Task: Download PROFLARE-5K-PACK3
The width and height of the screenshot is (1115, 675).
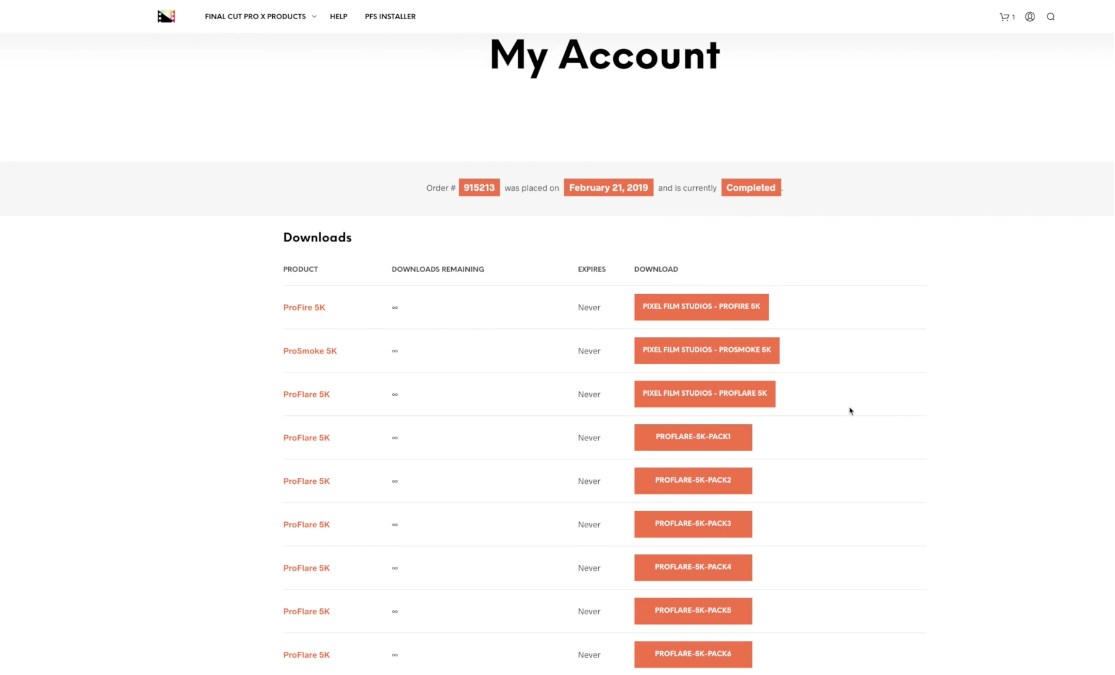Action: (693, 523)
